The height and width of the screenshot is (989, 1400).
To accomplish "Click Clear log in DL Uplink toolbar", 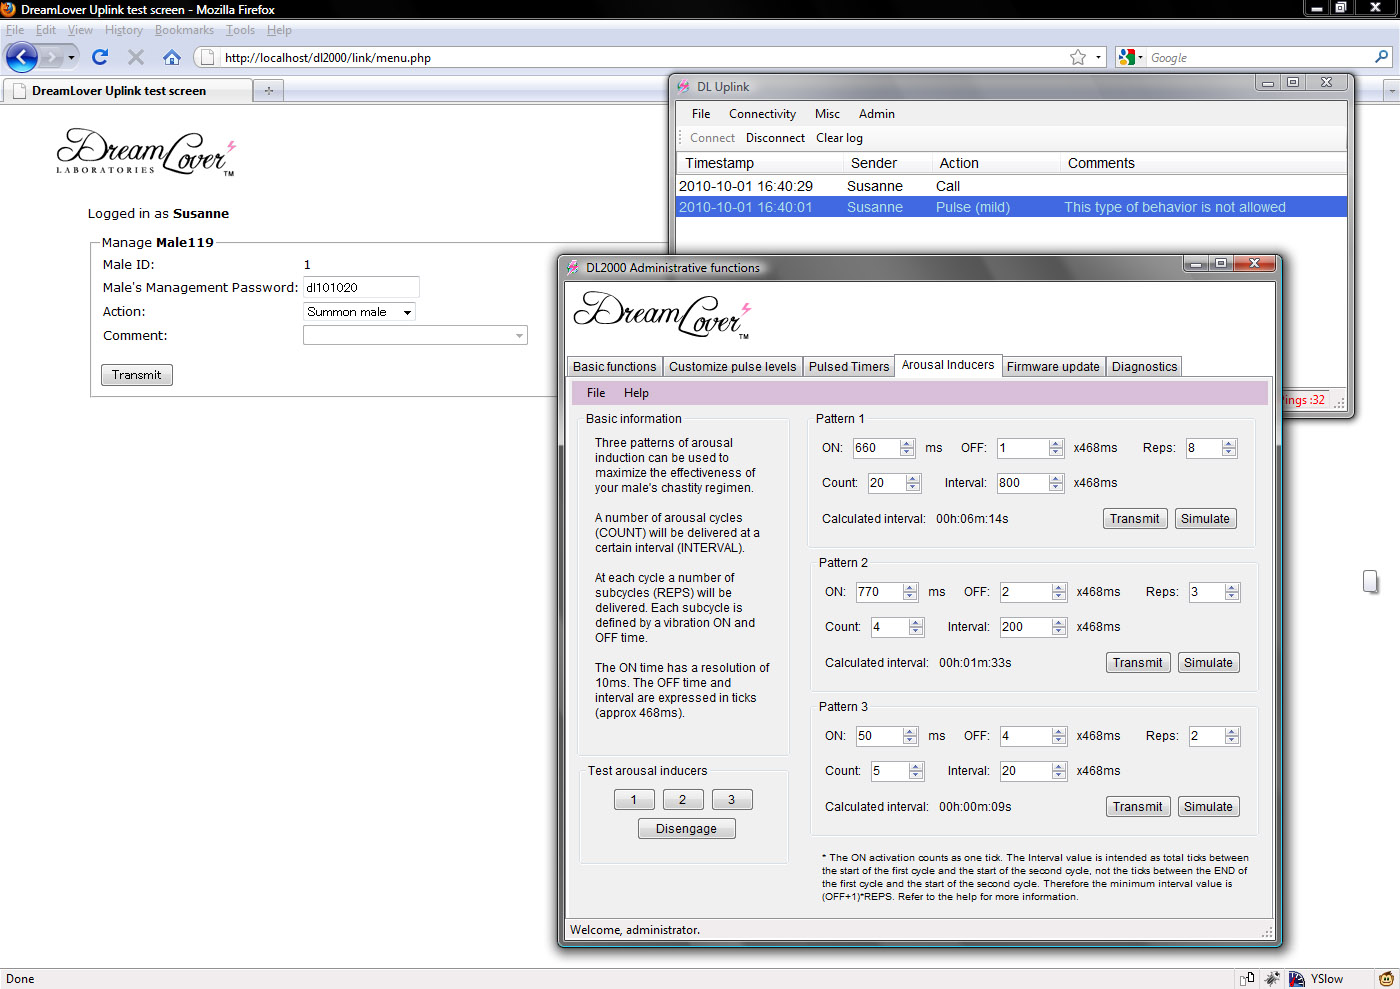I will [x=839, y=138].
